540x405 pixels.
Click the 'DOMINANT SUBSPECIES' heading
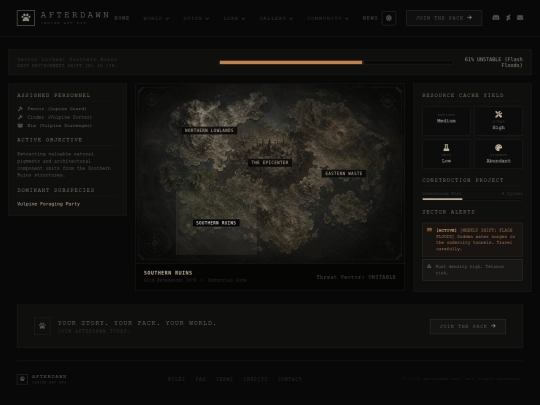[x=56, y=190]
